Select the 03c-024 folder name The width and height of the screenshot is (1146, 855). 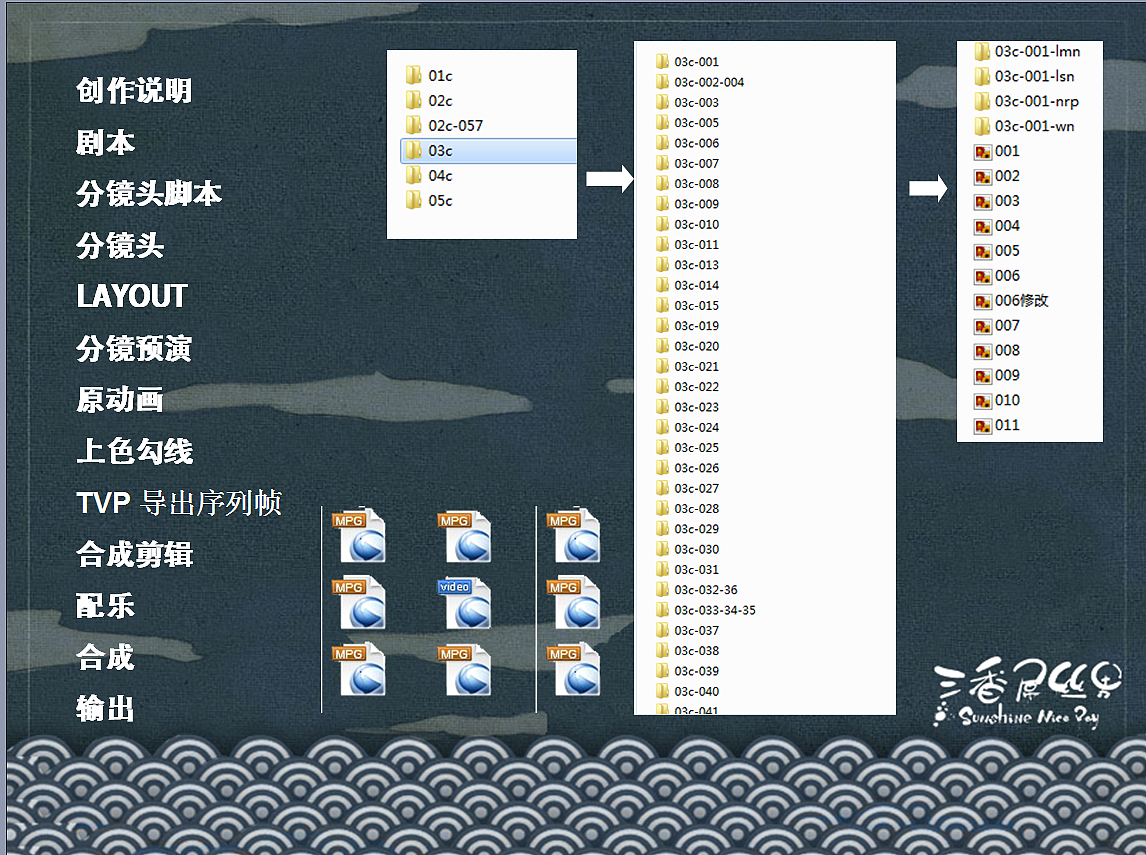click(697, 427)
